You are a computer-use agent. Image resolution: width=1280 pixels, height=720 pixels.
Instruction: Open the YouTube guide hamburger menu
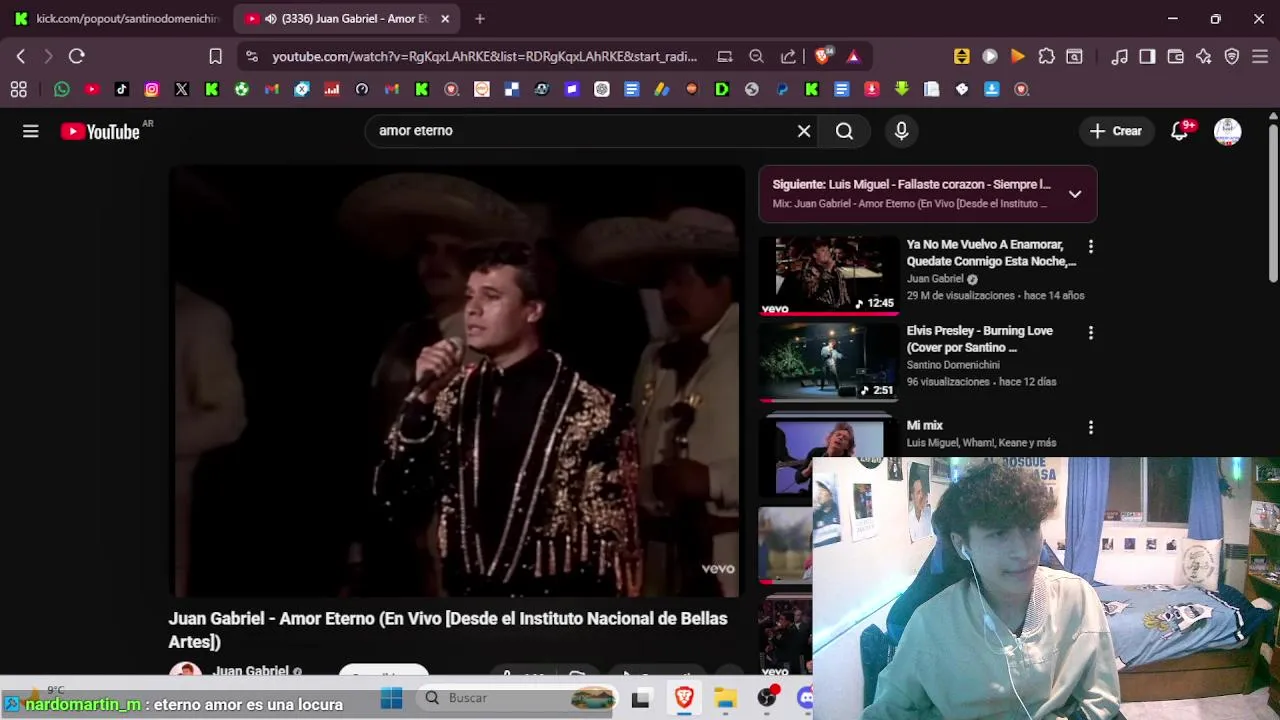[x=31, y=131]
